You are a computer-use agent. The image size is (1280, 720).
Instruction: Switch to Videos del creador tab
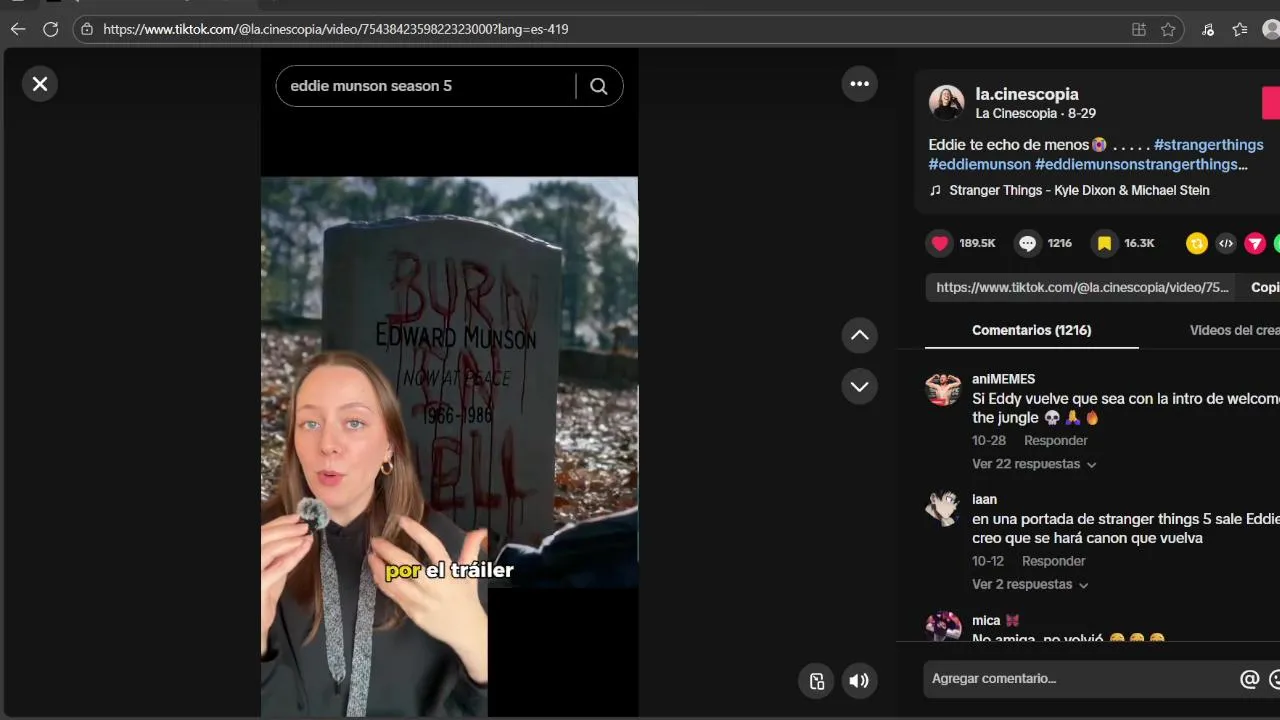pos(1234,330)
